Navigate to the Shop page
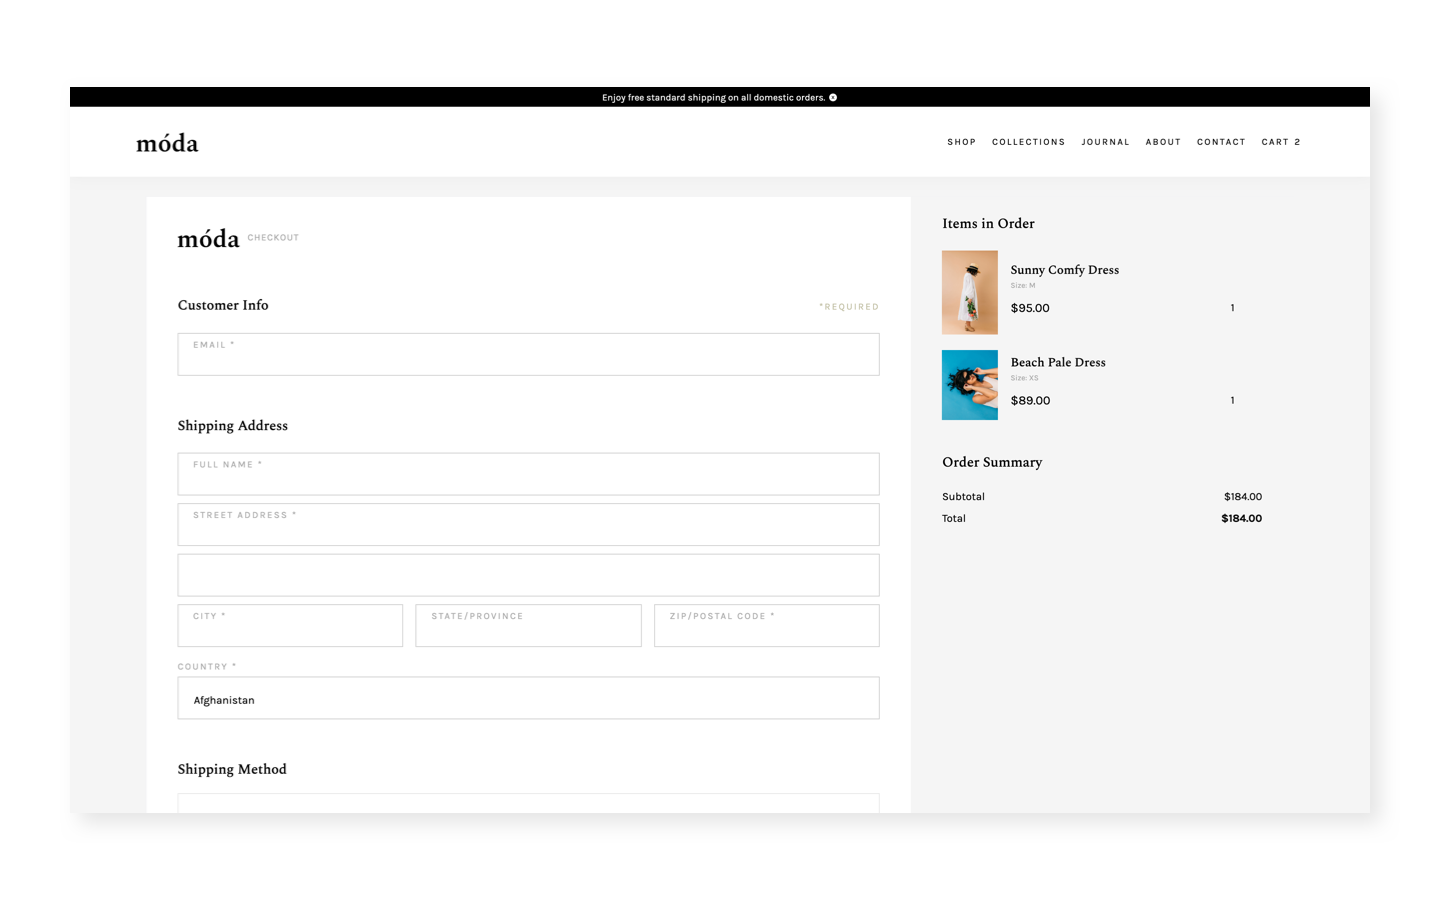 click(x=961, y=141)
